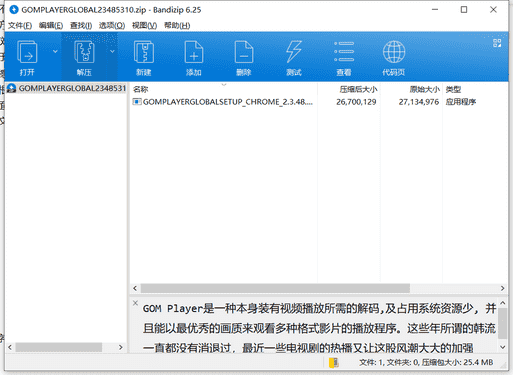Click the 添加 (Add files) icon
513x375 pixels.
tap(194, 52)
